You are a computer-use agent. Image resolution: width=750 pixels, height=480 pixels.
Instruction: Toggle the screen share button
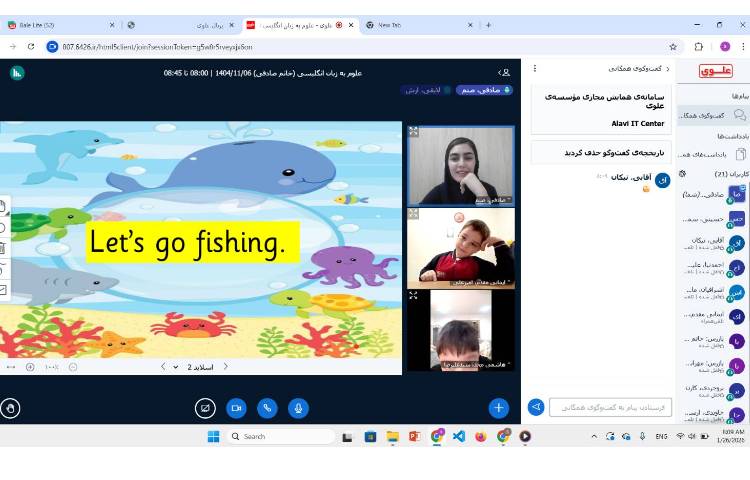pyautogui.click(x=205, y=408)
